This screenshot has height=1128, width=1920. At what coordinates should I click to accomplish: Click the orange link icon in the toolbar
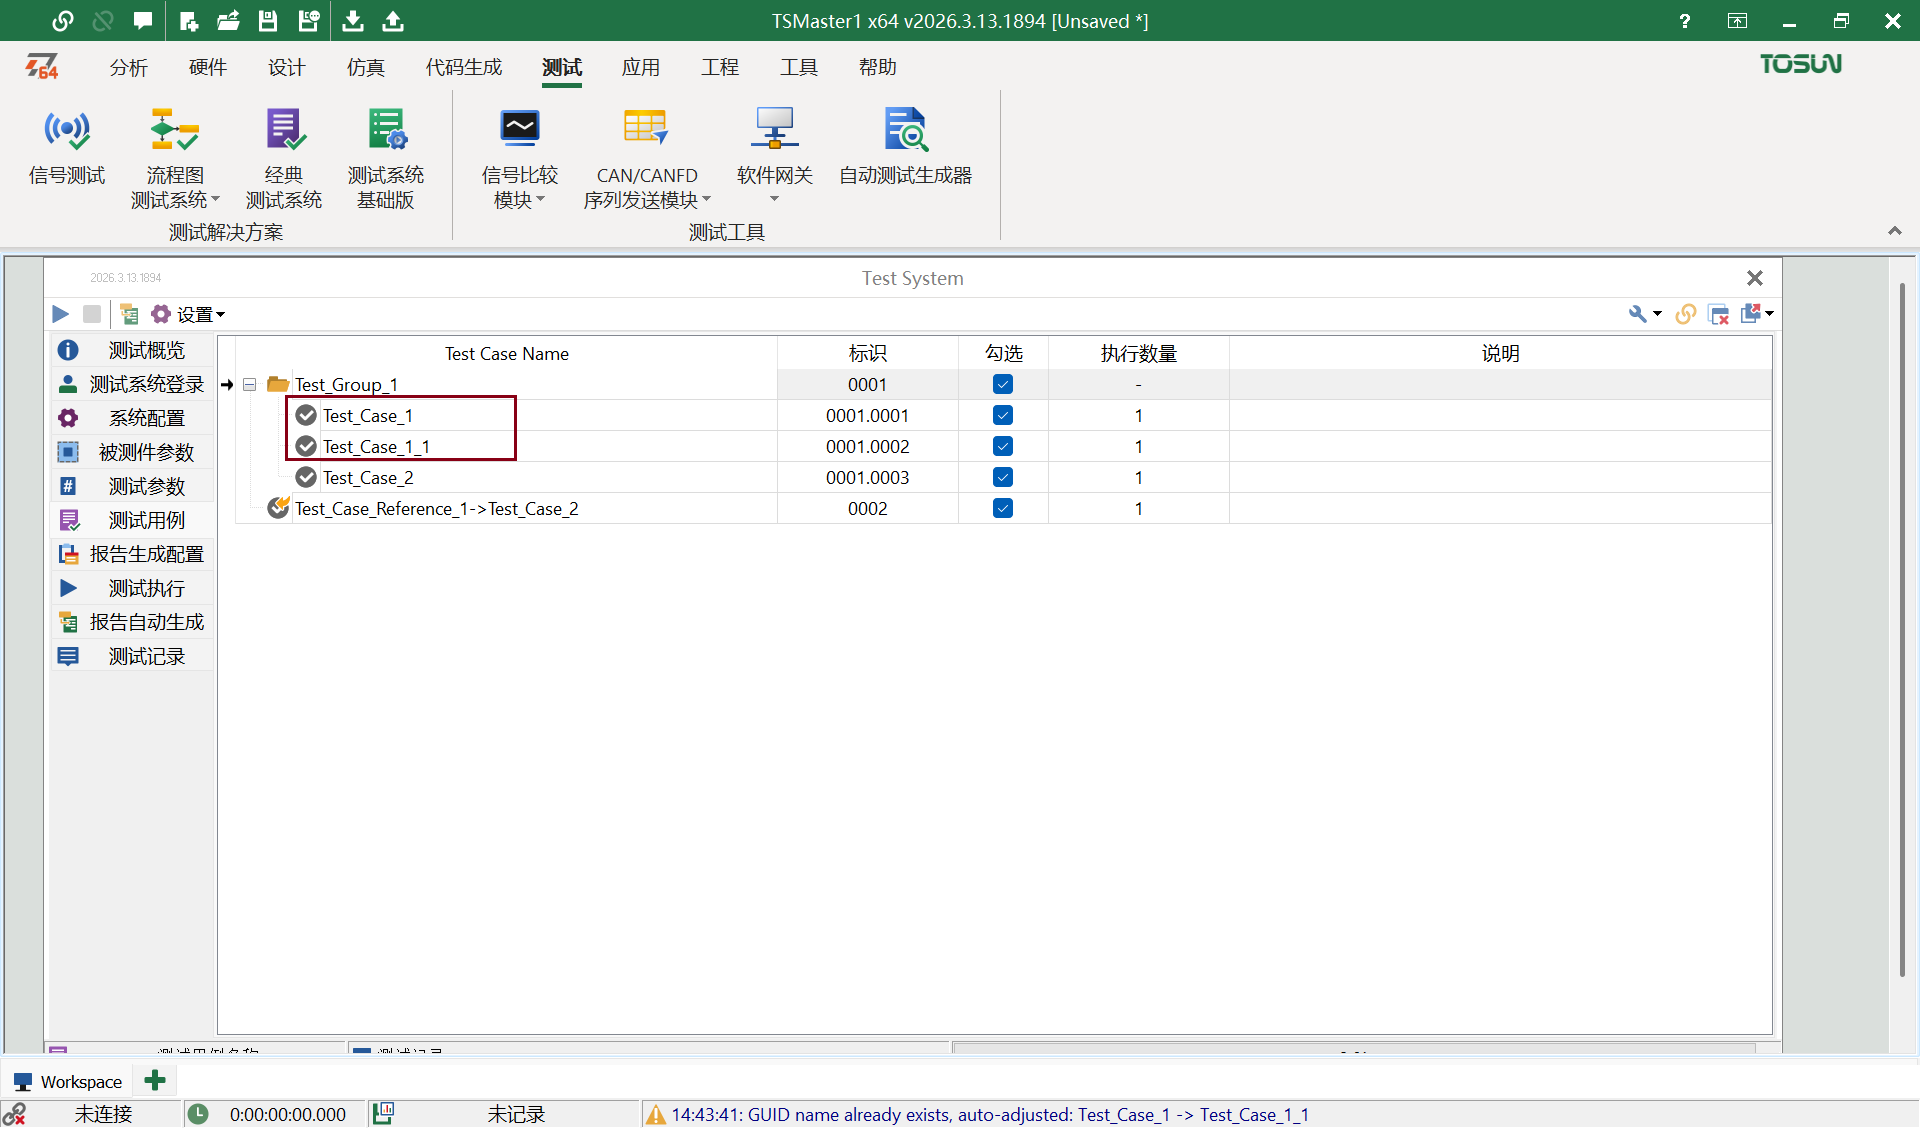coord(1685,313)
